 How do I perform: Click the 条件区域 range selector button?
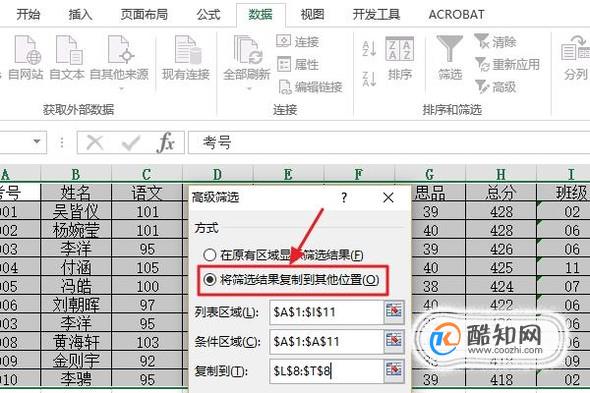click(394, 341)
